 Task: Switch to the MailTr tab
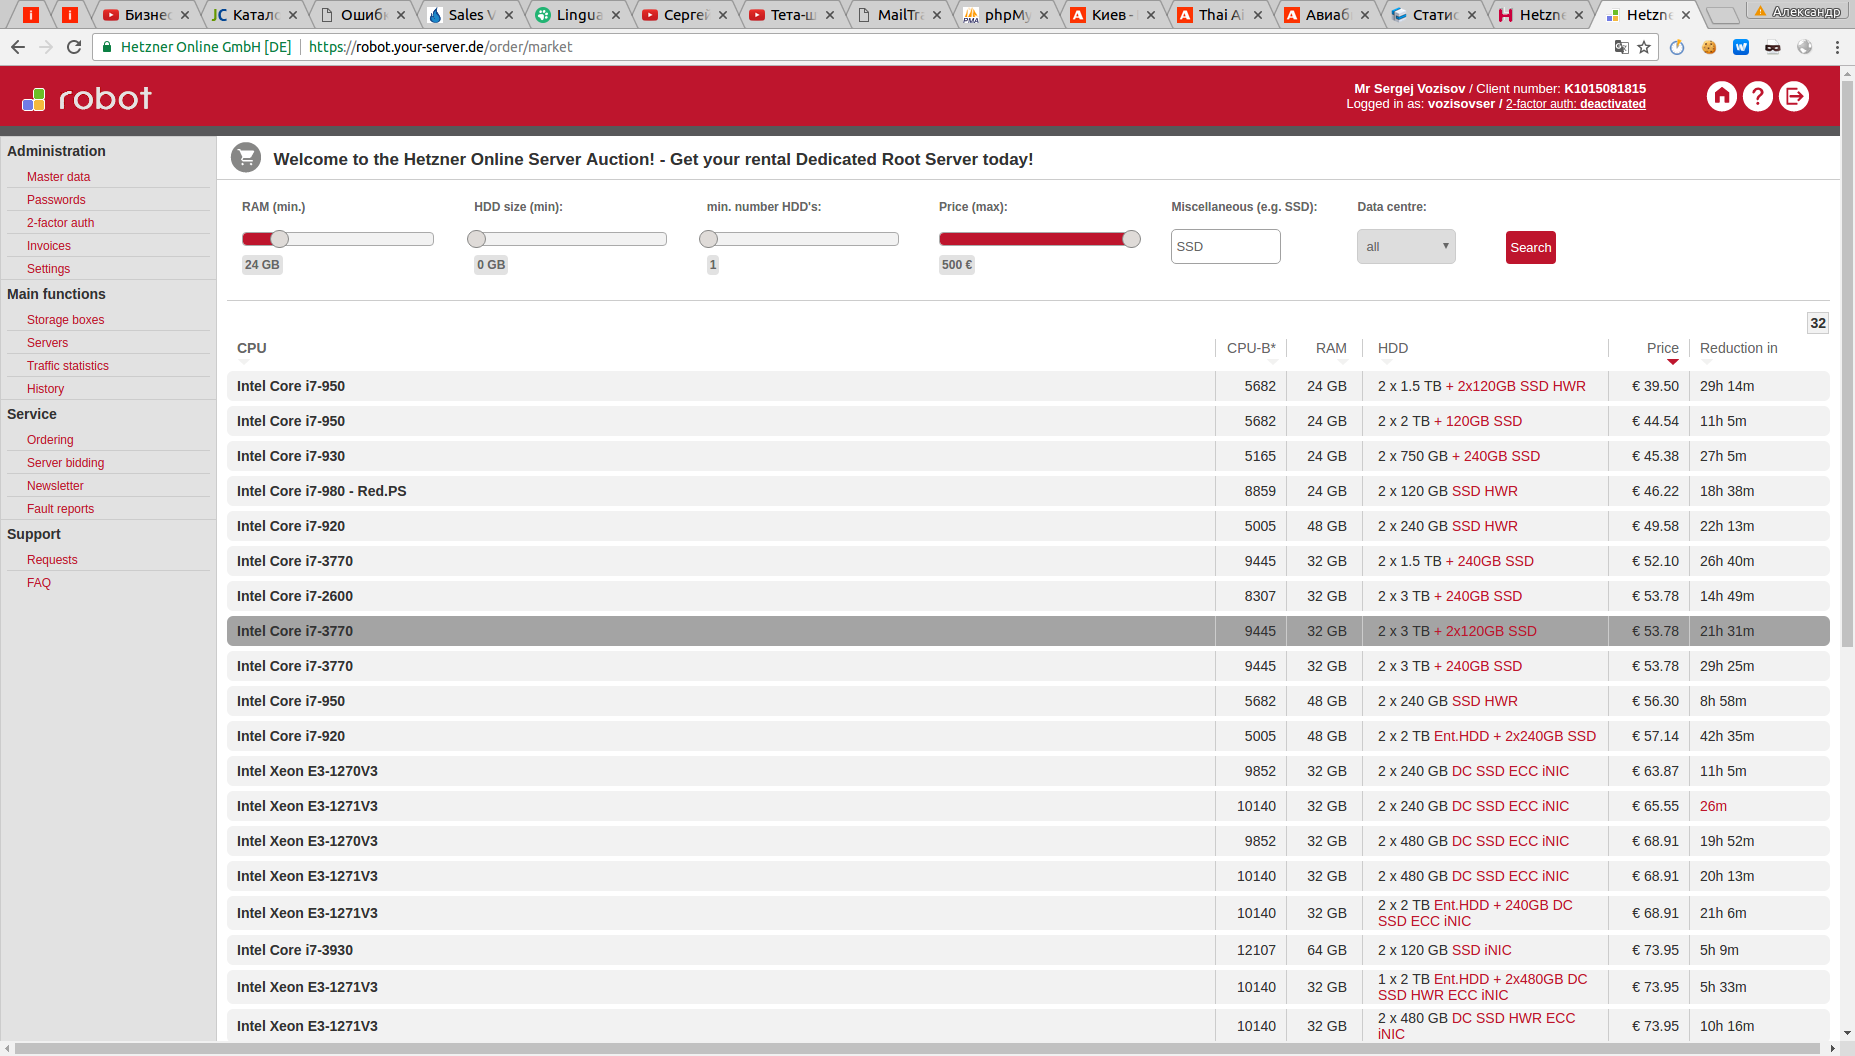pos(898,15)
